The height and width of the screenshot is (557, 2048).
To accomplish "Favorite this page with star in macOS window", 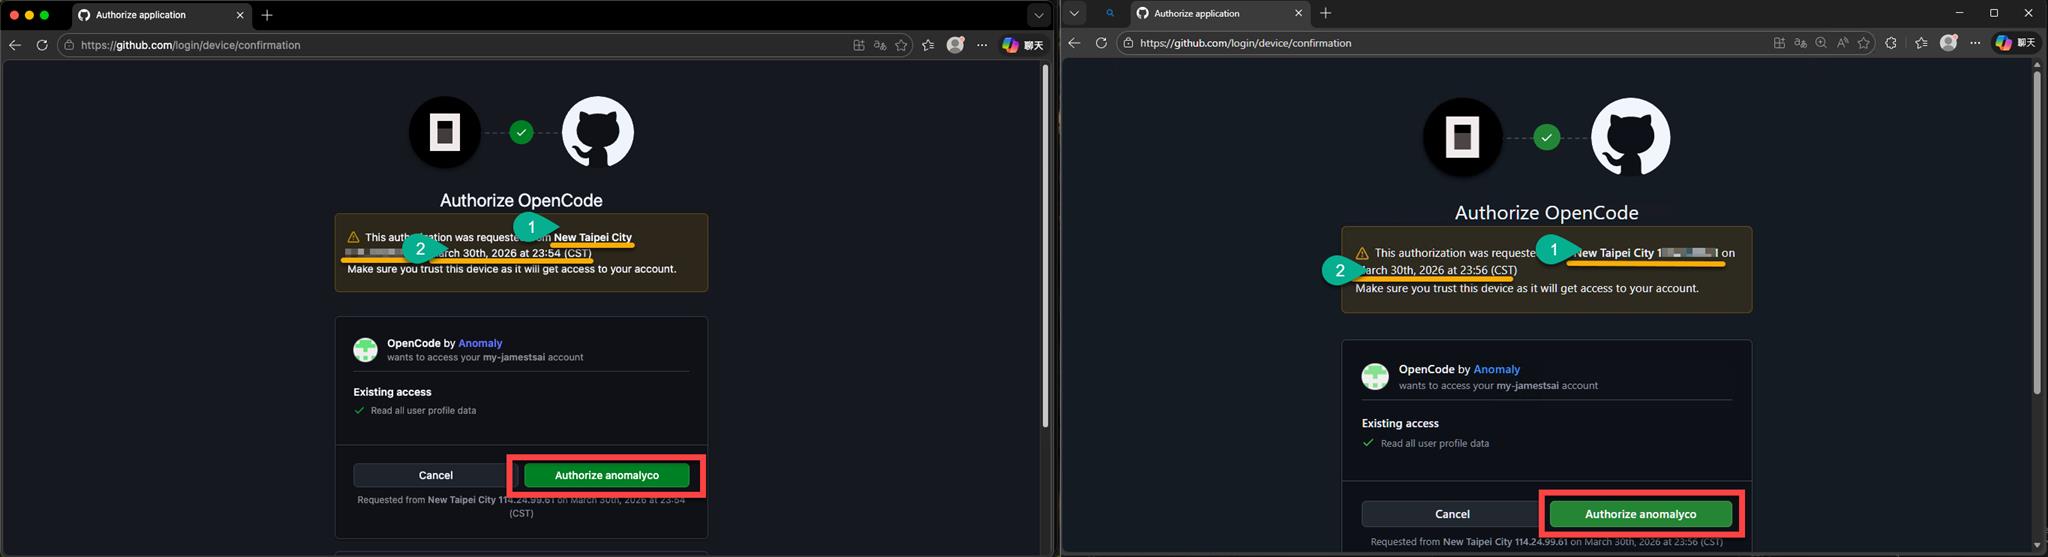I will (902, 45).
